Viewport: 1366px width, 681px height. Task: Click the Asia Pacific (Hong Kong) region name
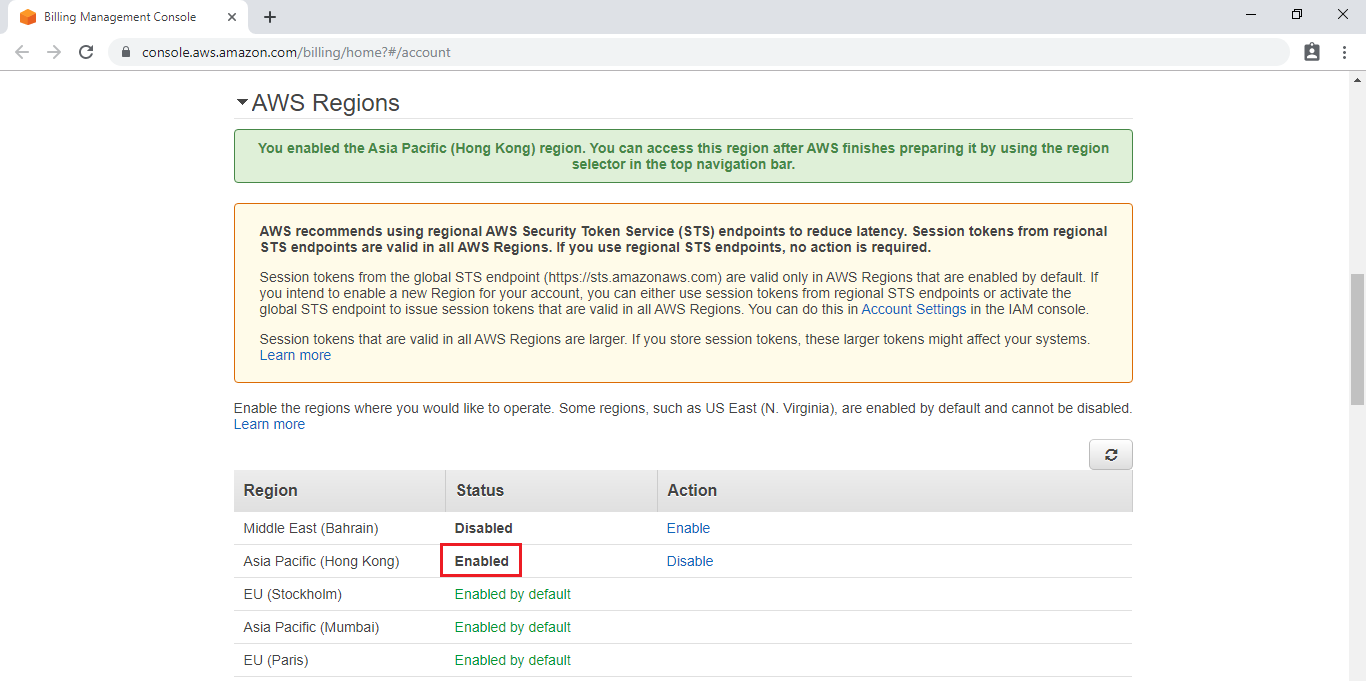click(321, 561)
